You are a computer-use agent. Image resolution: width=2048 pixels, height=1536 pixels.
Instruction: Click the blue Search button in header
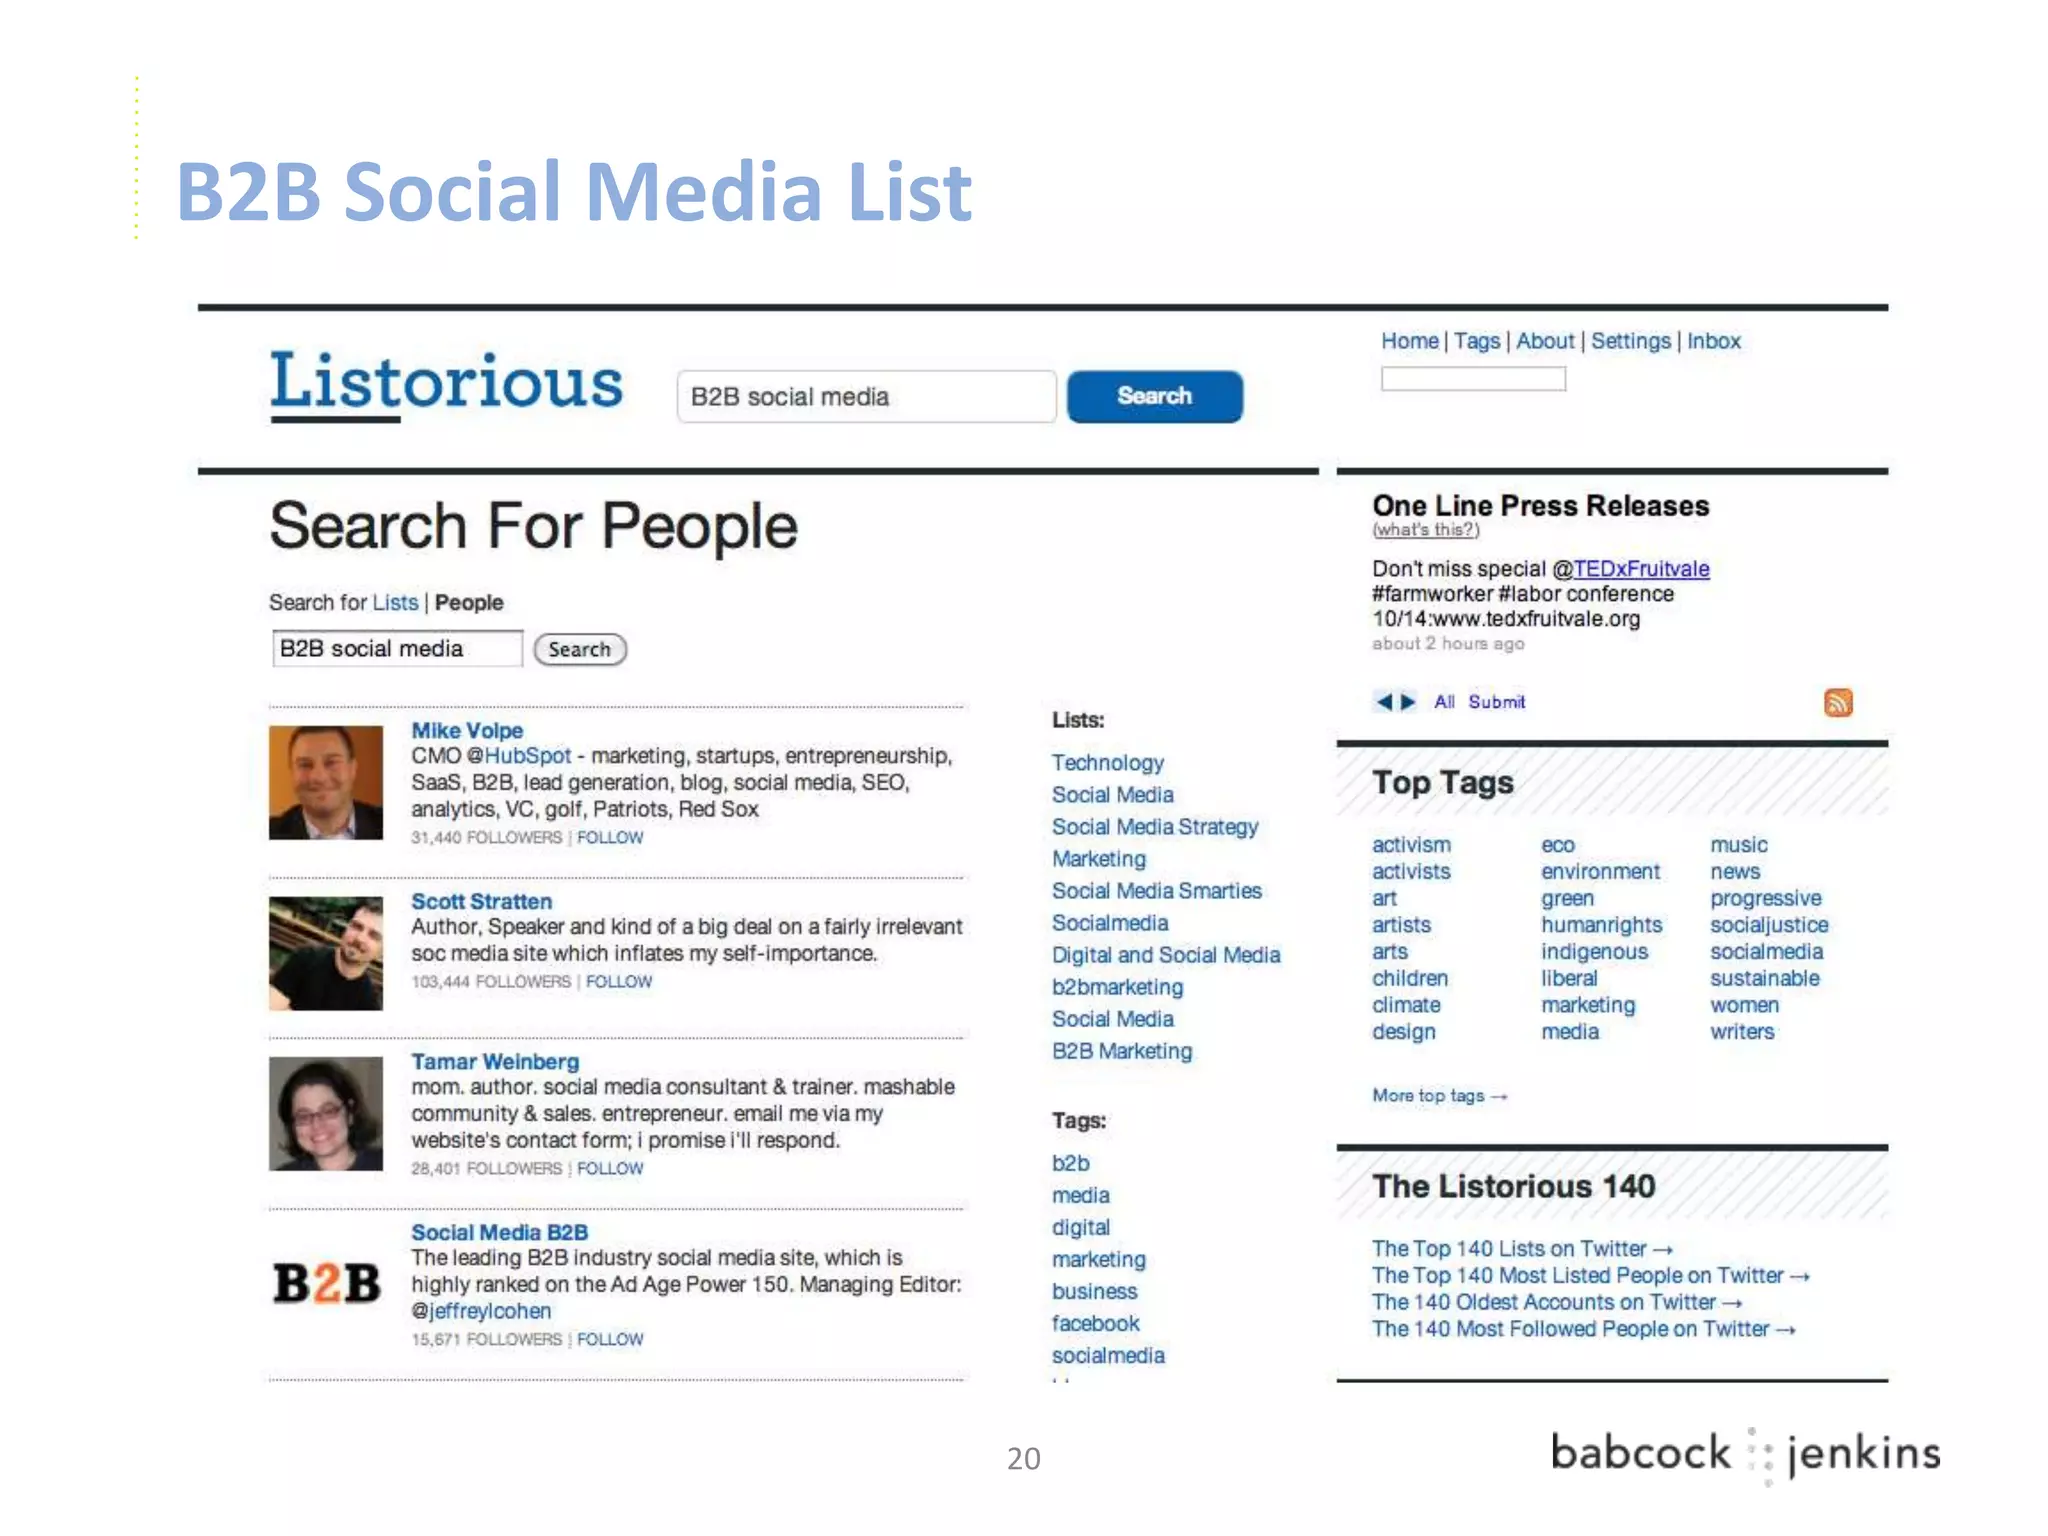point(1155,396)
